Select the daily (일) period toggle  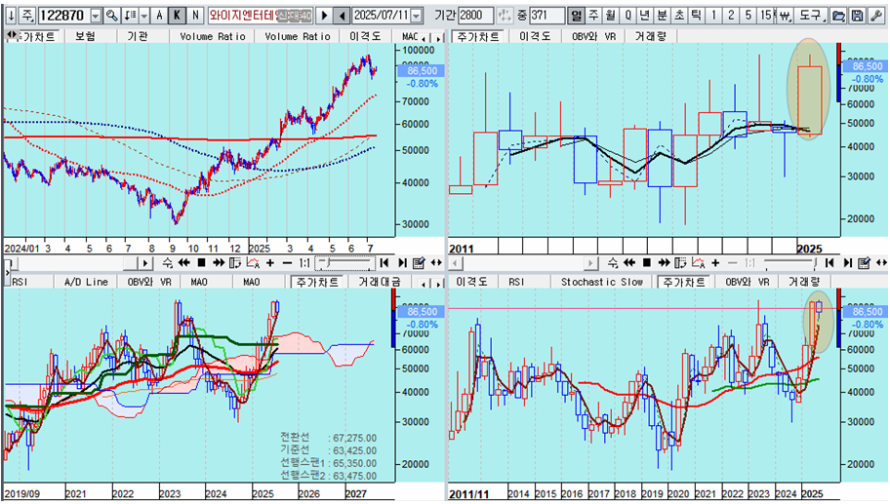(576, 16)
